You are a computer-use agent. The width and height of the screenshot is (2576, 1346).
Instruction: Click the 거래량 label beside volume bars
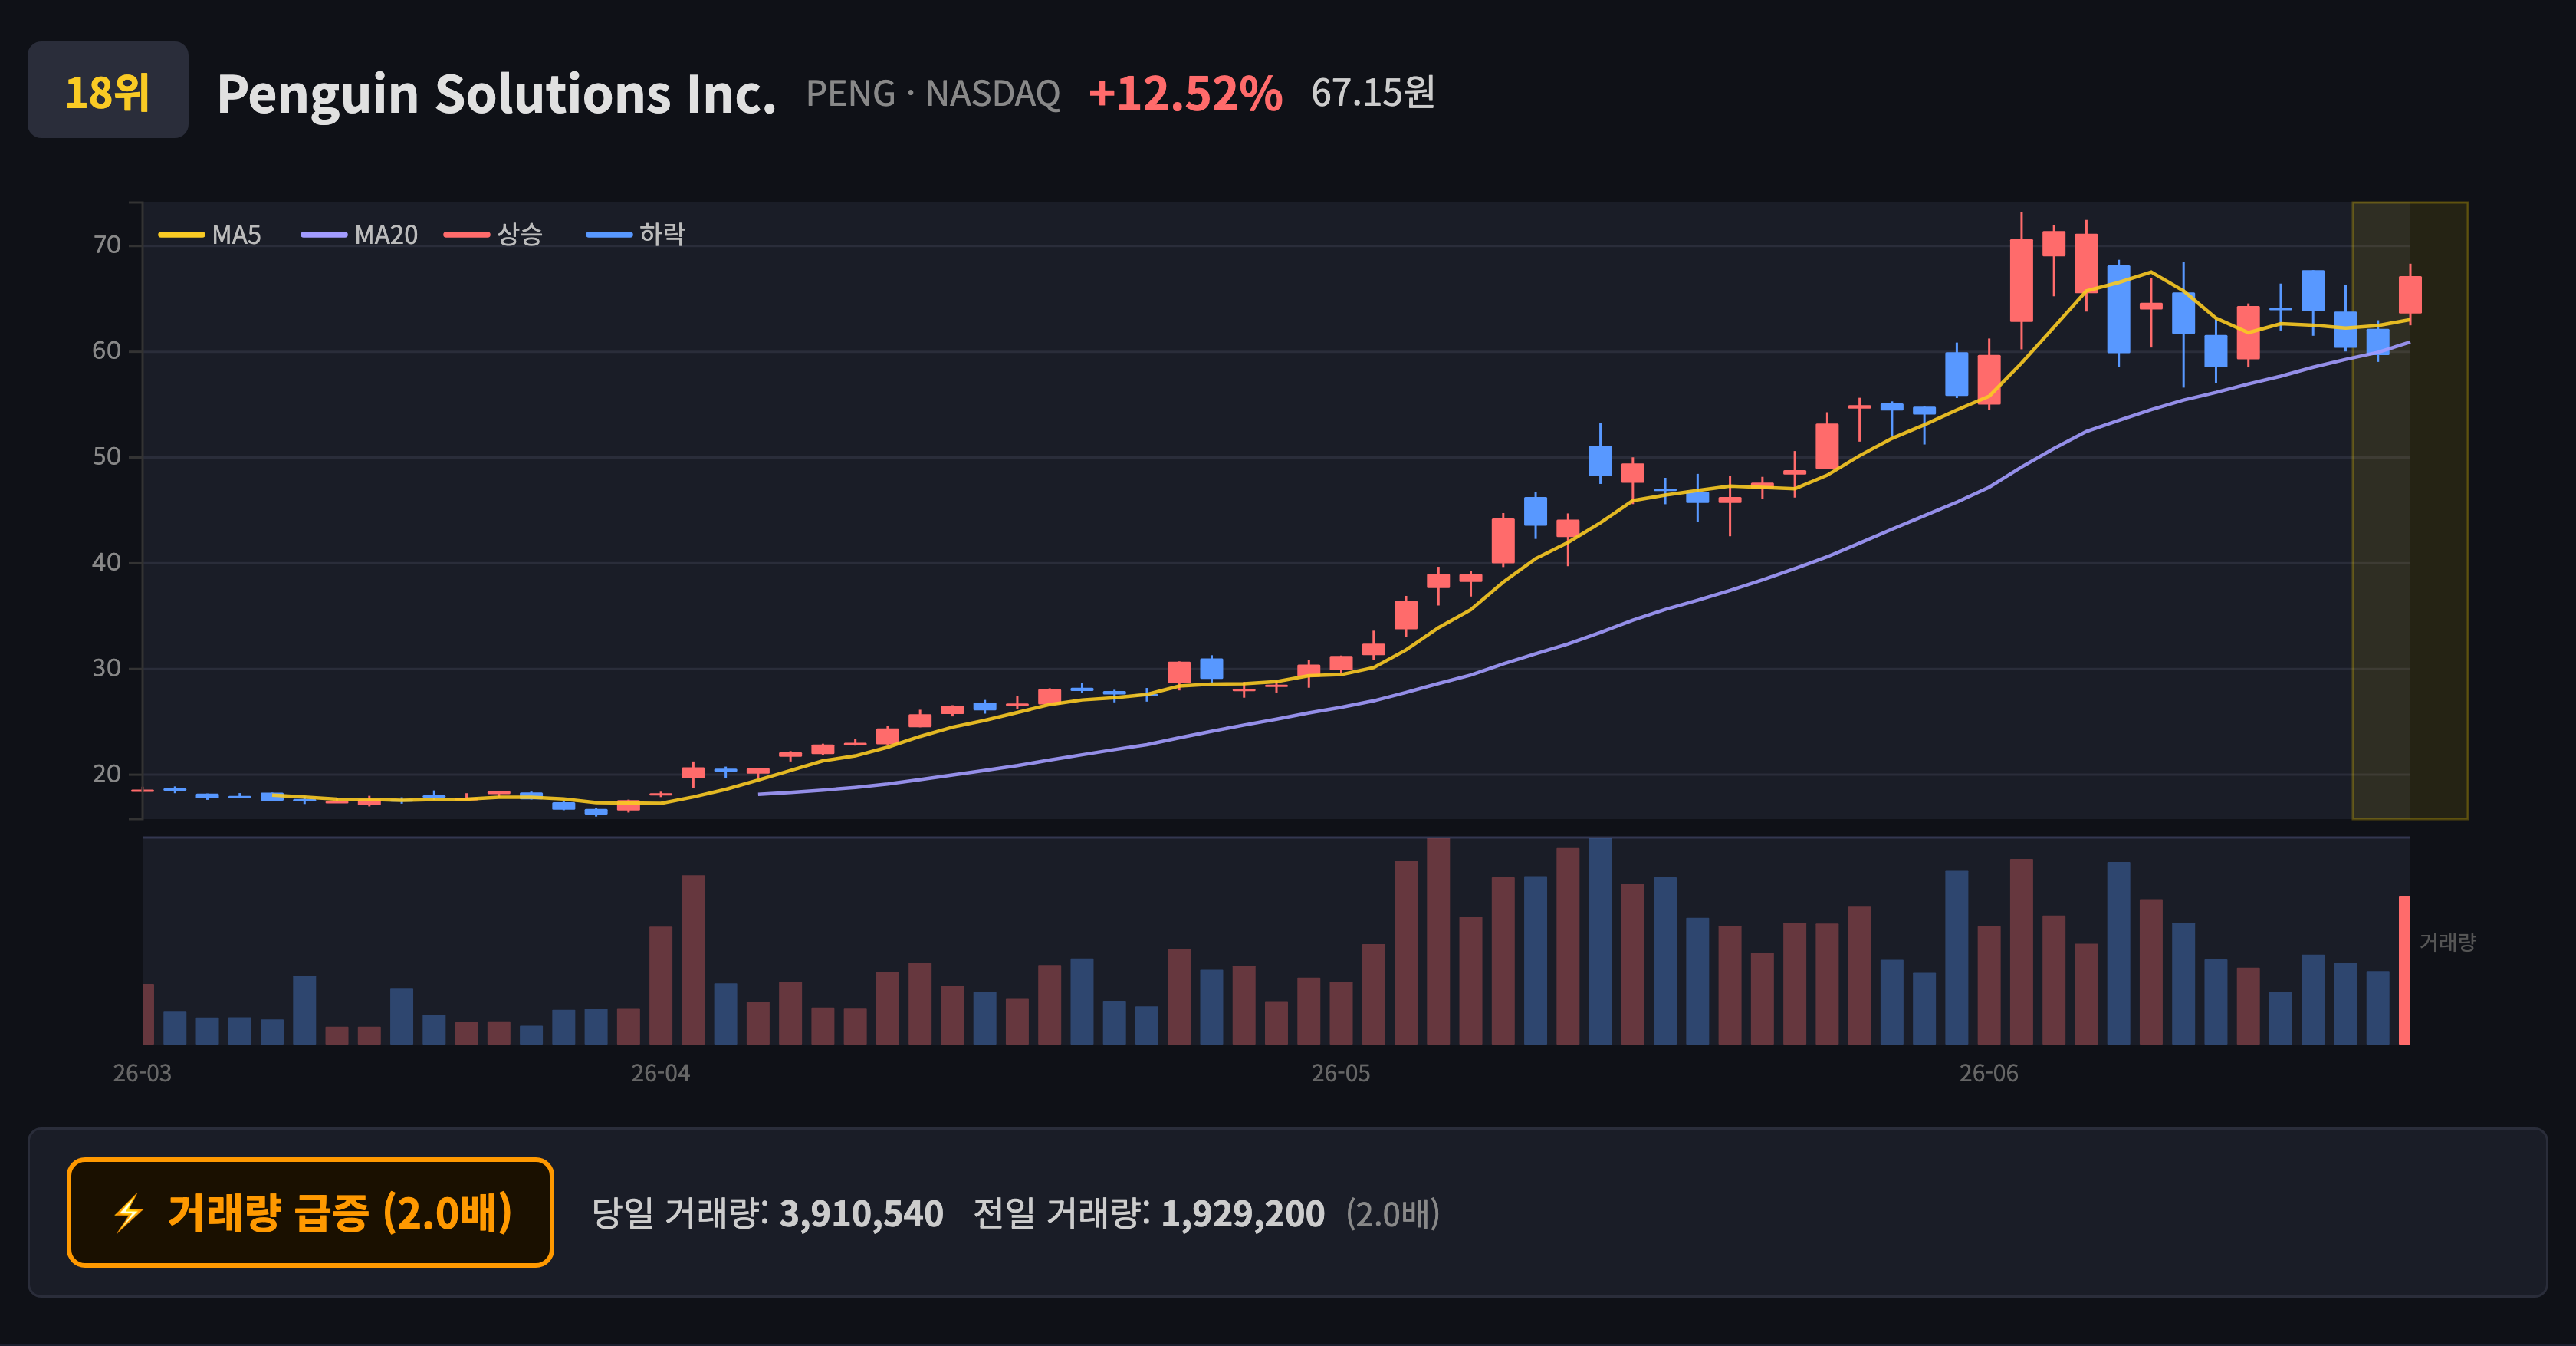pos(2447,942)
